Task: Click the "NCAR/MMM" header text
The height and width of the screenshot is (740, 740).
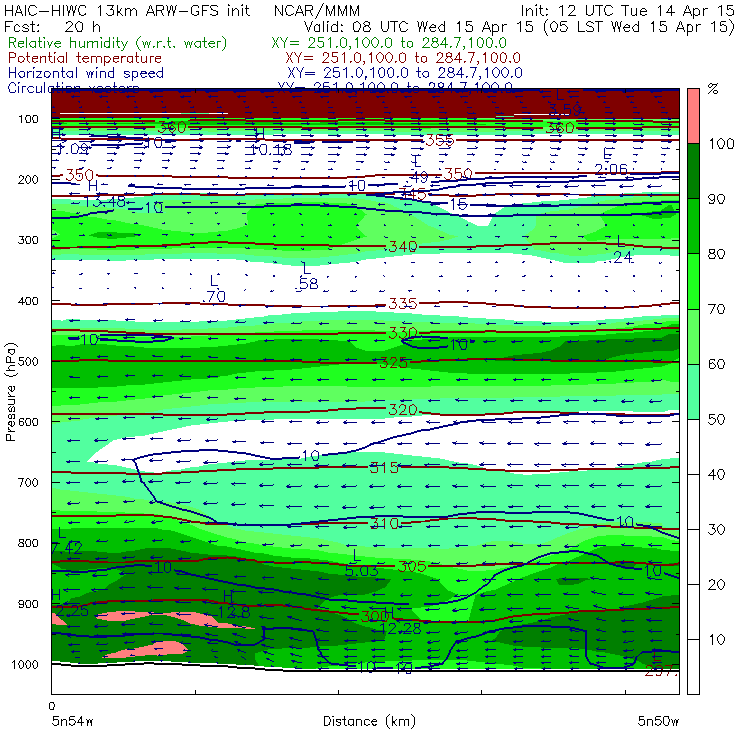Action: tap(317, 10)
